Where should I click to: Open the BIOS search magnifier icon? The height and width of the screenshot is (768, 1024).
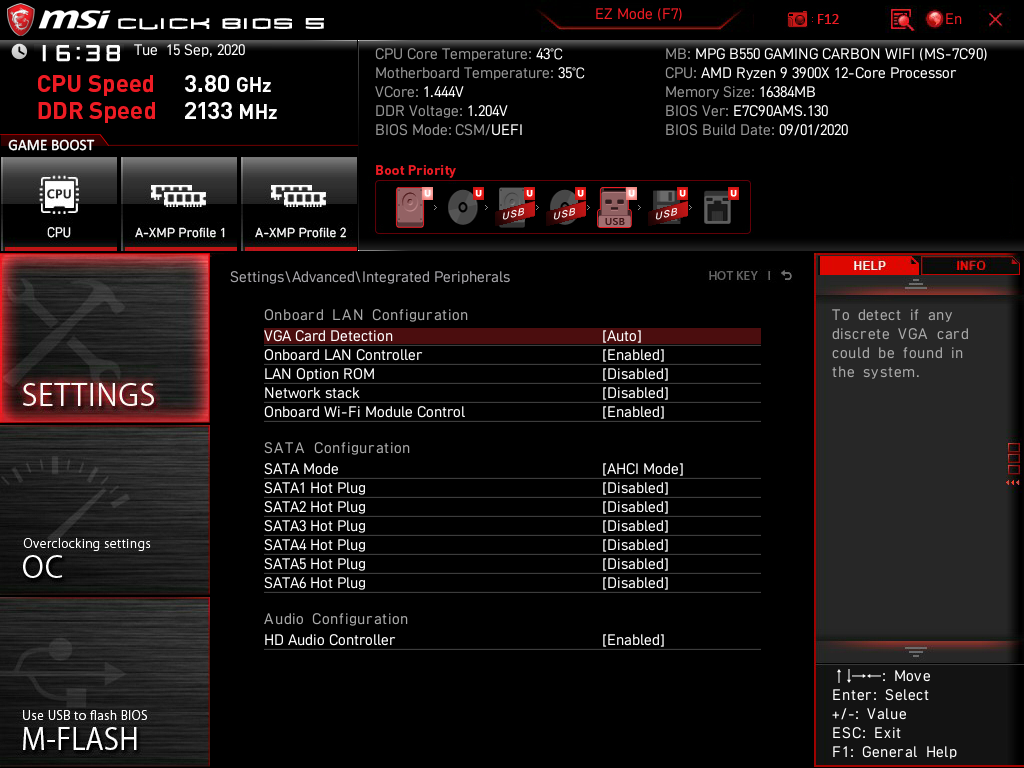click(x=901, y=20)
